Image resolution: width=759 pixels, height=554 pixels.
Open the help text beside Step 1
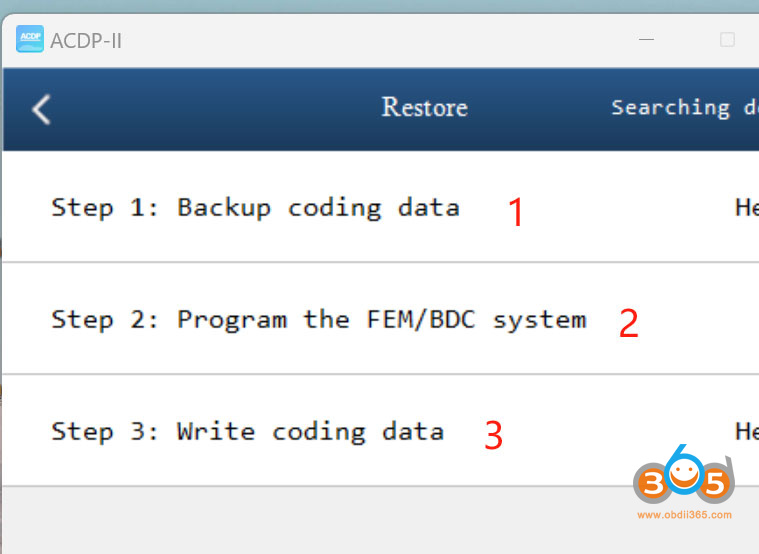(x=746, y=208)
